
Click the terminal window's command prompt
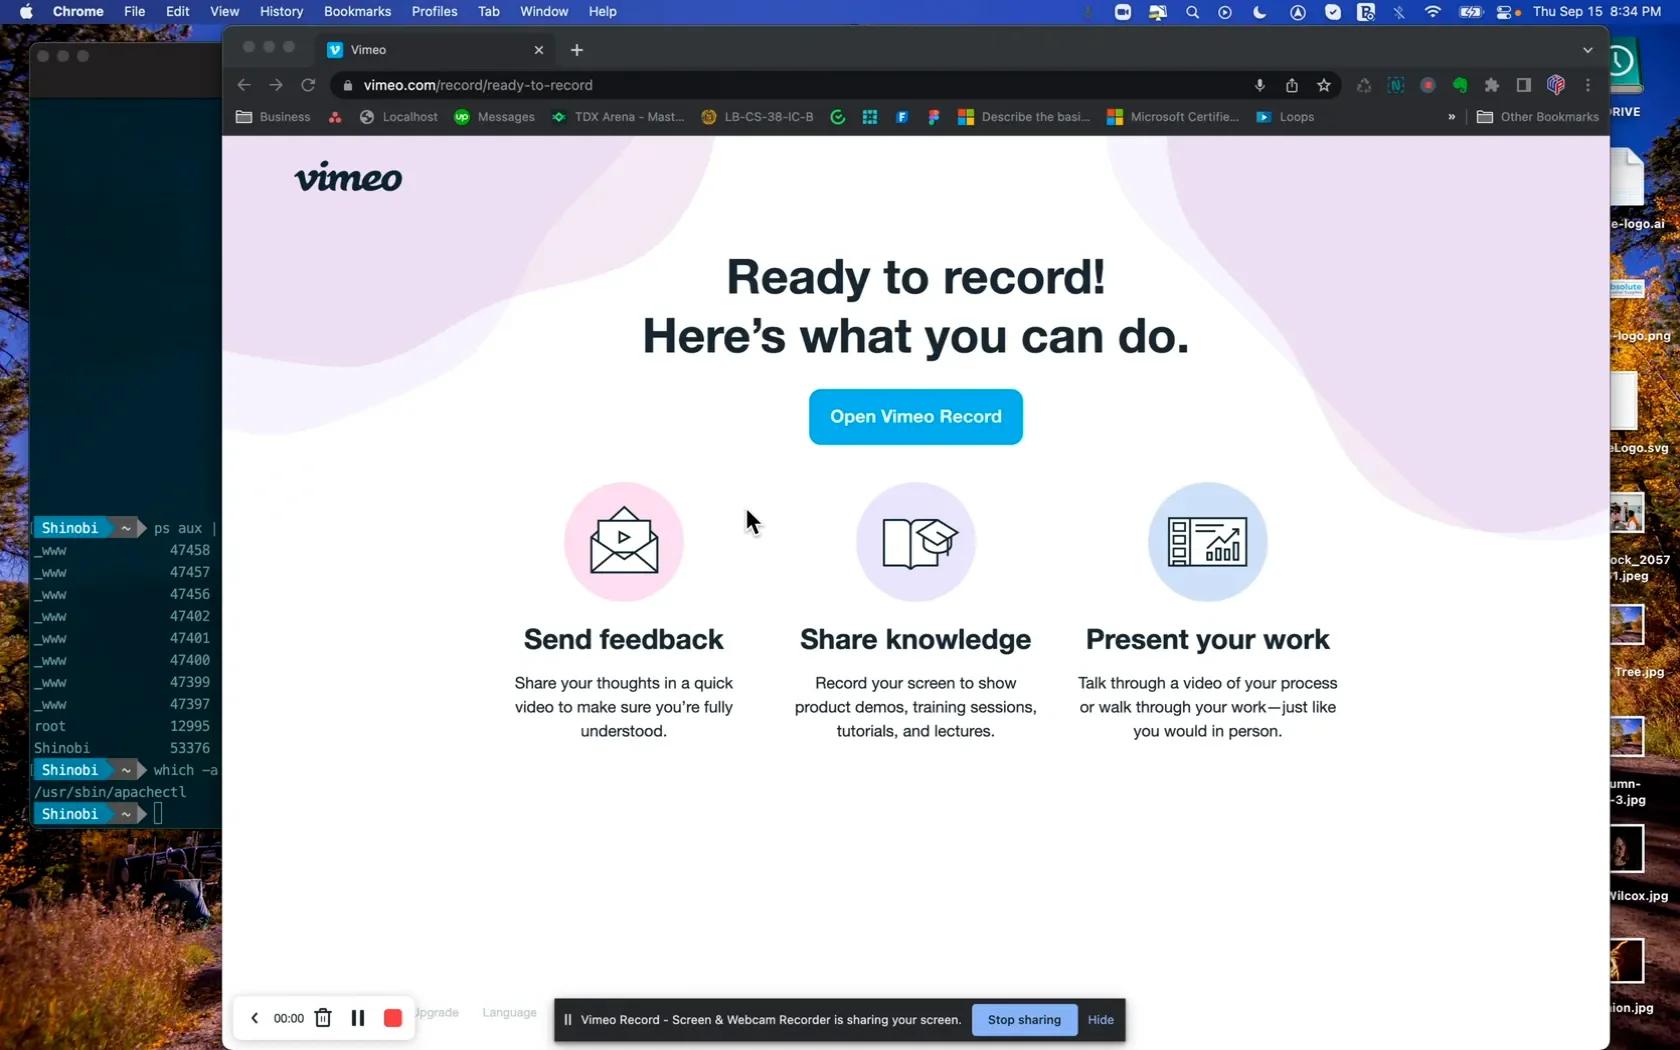click(x=158, y=814)
